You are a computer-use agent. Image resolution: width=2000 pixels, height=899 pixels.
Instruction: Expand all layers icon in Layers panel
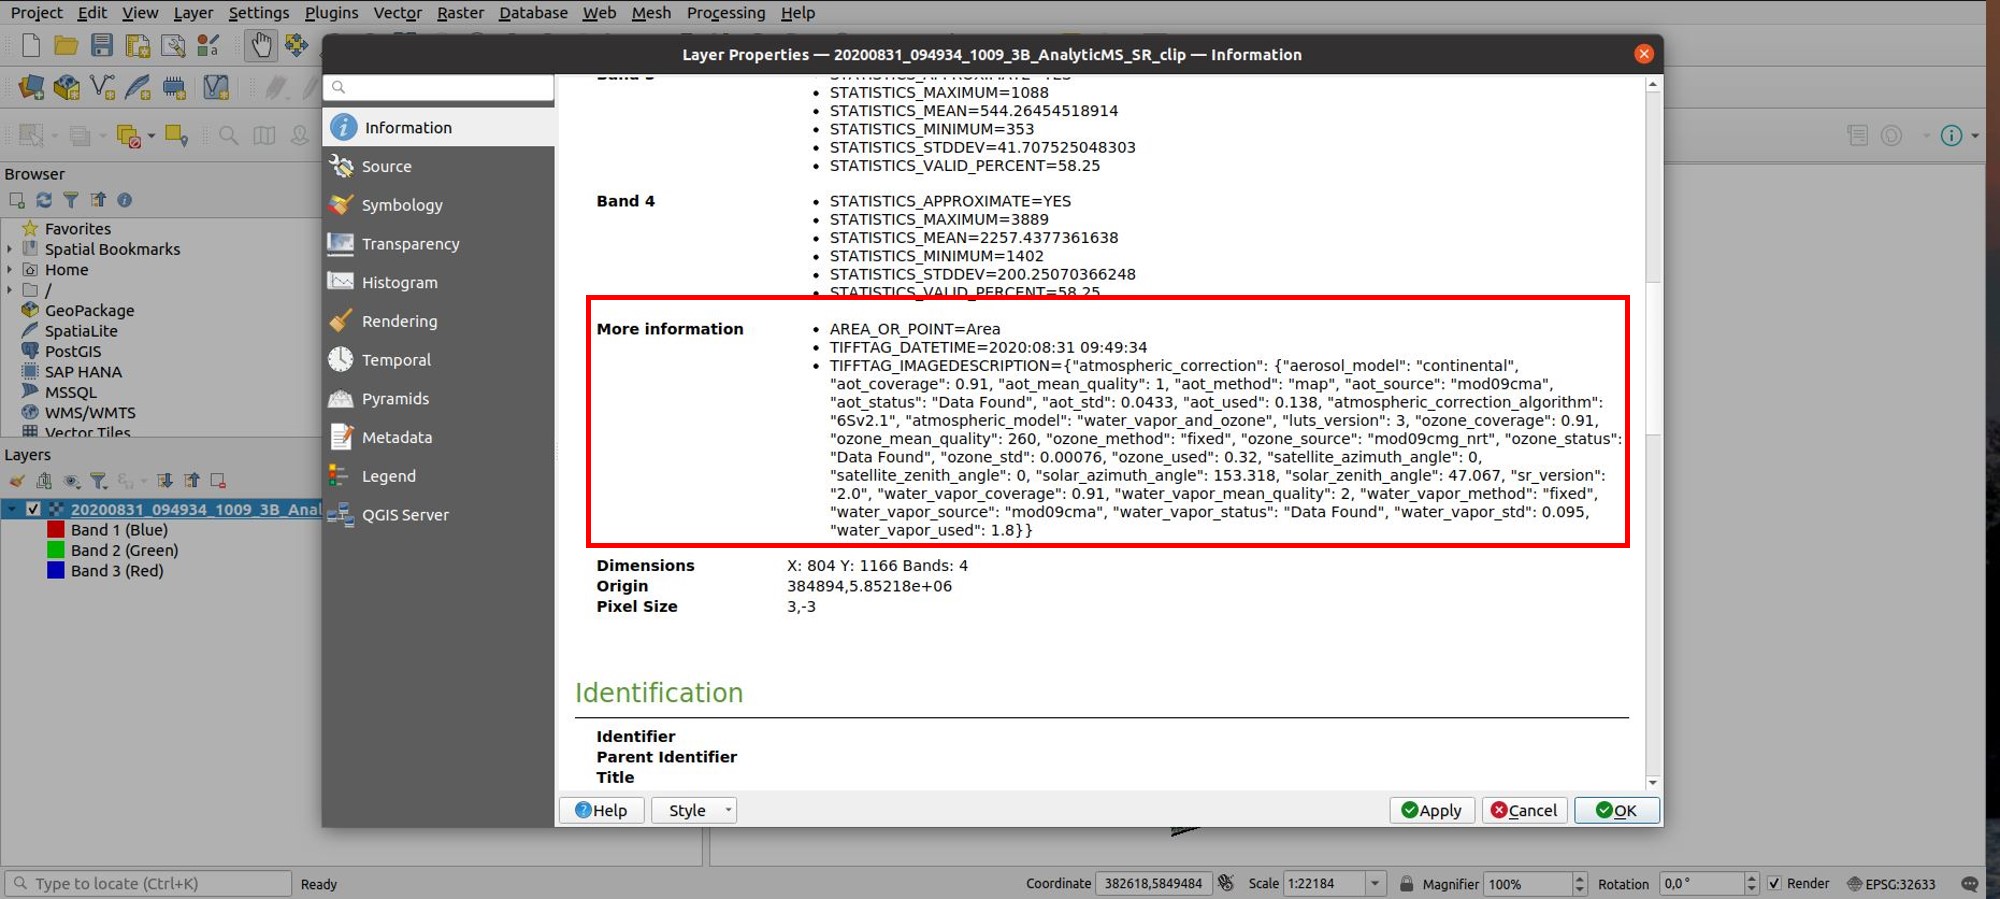point(164,481)
